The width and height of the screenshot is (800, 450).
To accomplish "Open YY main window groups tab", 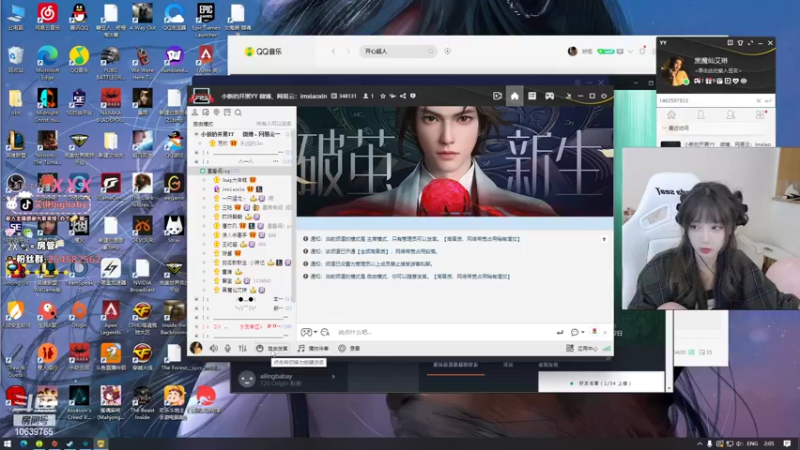I will pos(731,115).
